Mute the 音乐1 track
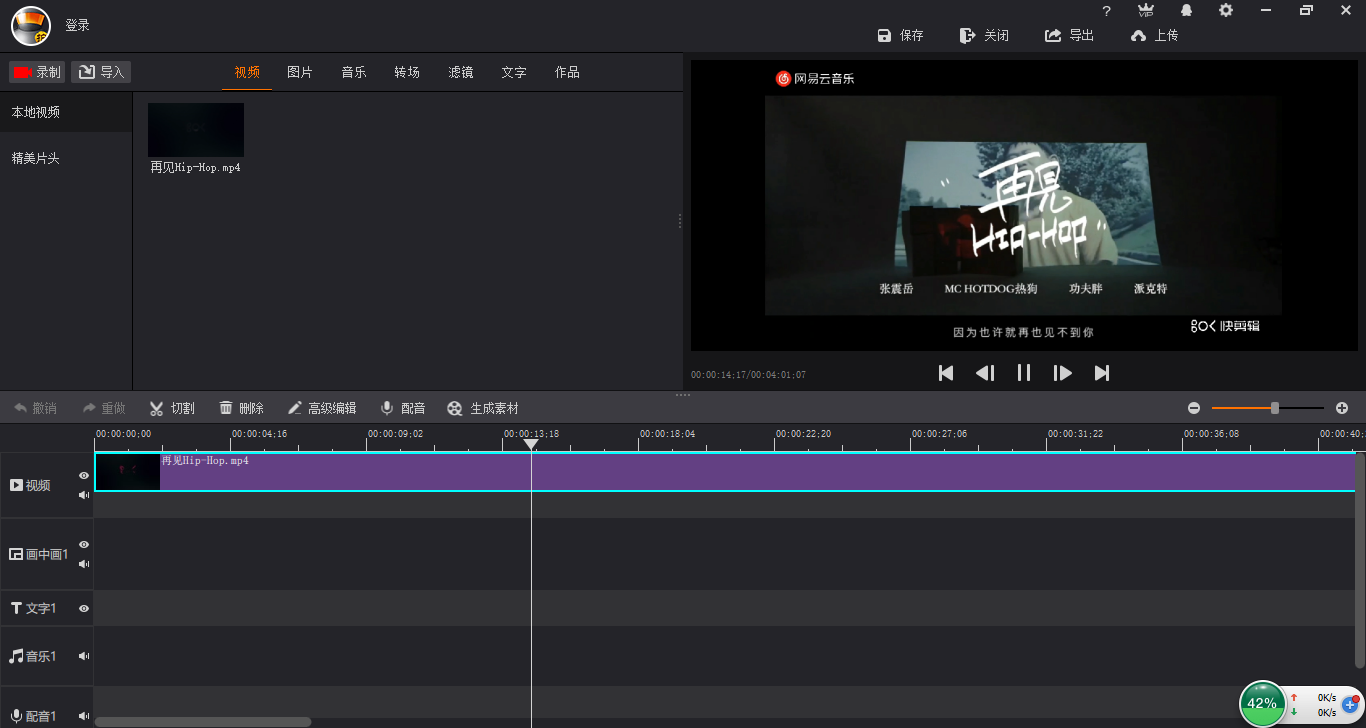Viewport: 1366px width, 728px height. [84, 656]
